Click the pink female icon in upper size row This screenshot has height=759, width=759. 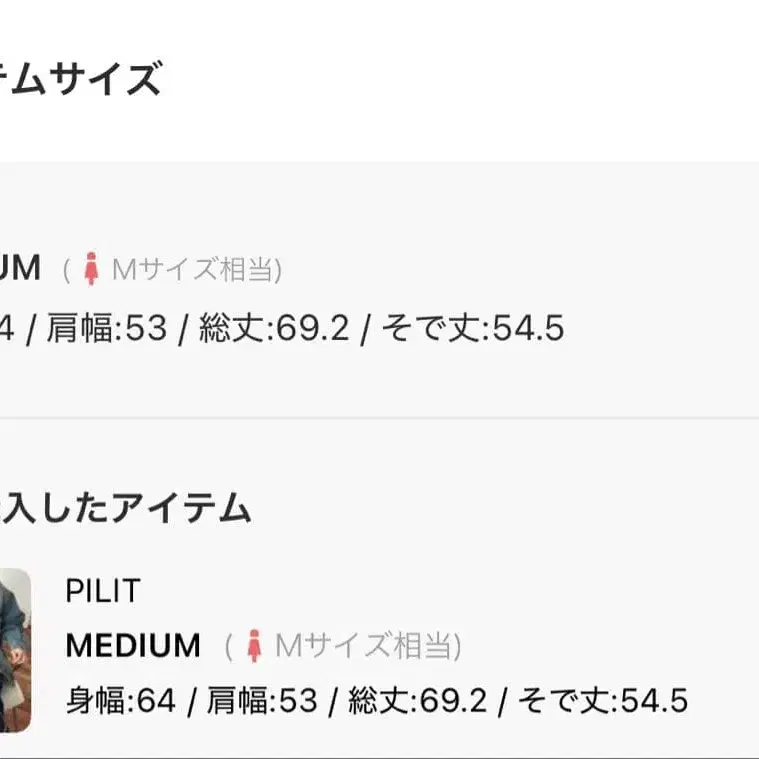coord(92,269)
